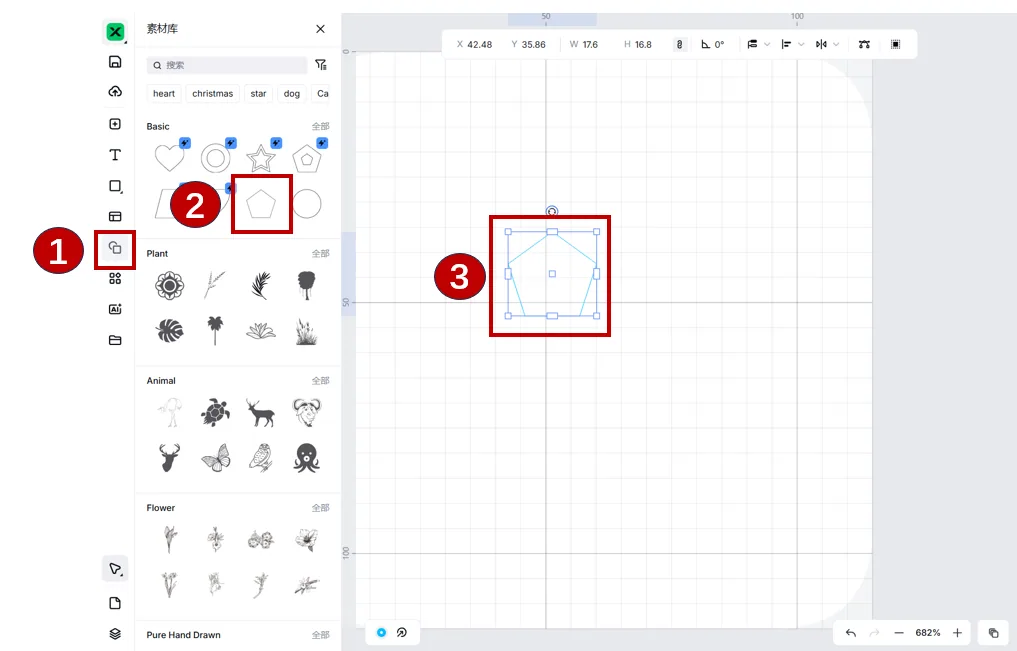Viewport: 1017px width, 651px height.
Task: Toggle the aspect ratio lock
Action: coord(679,44)
